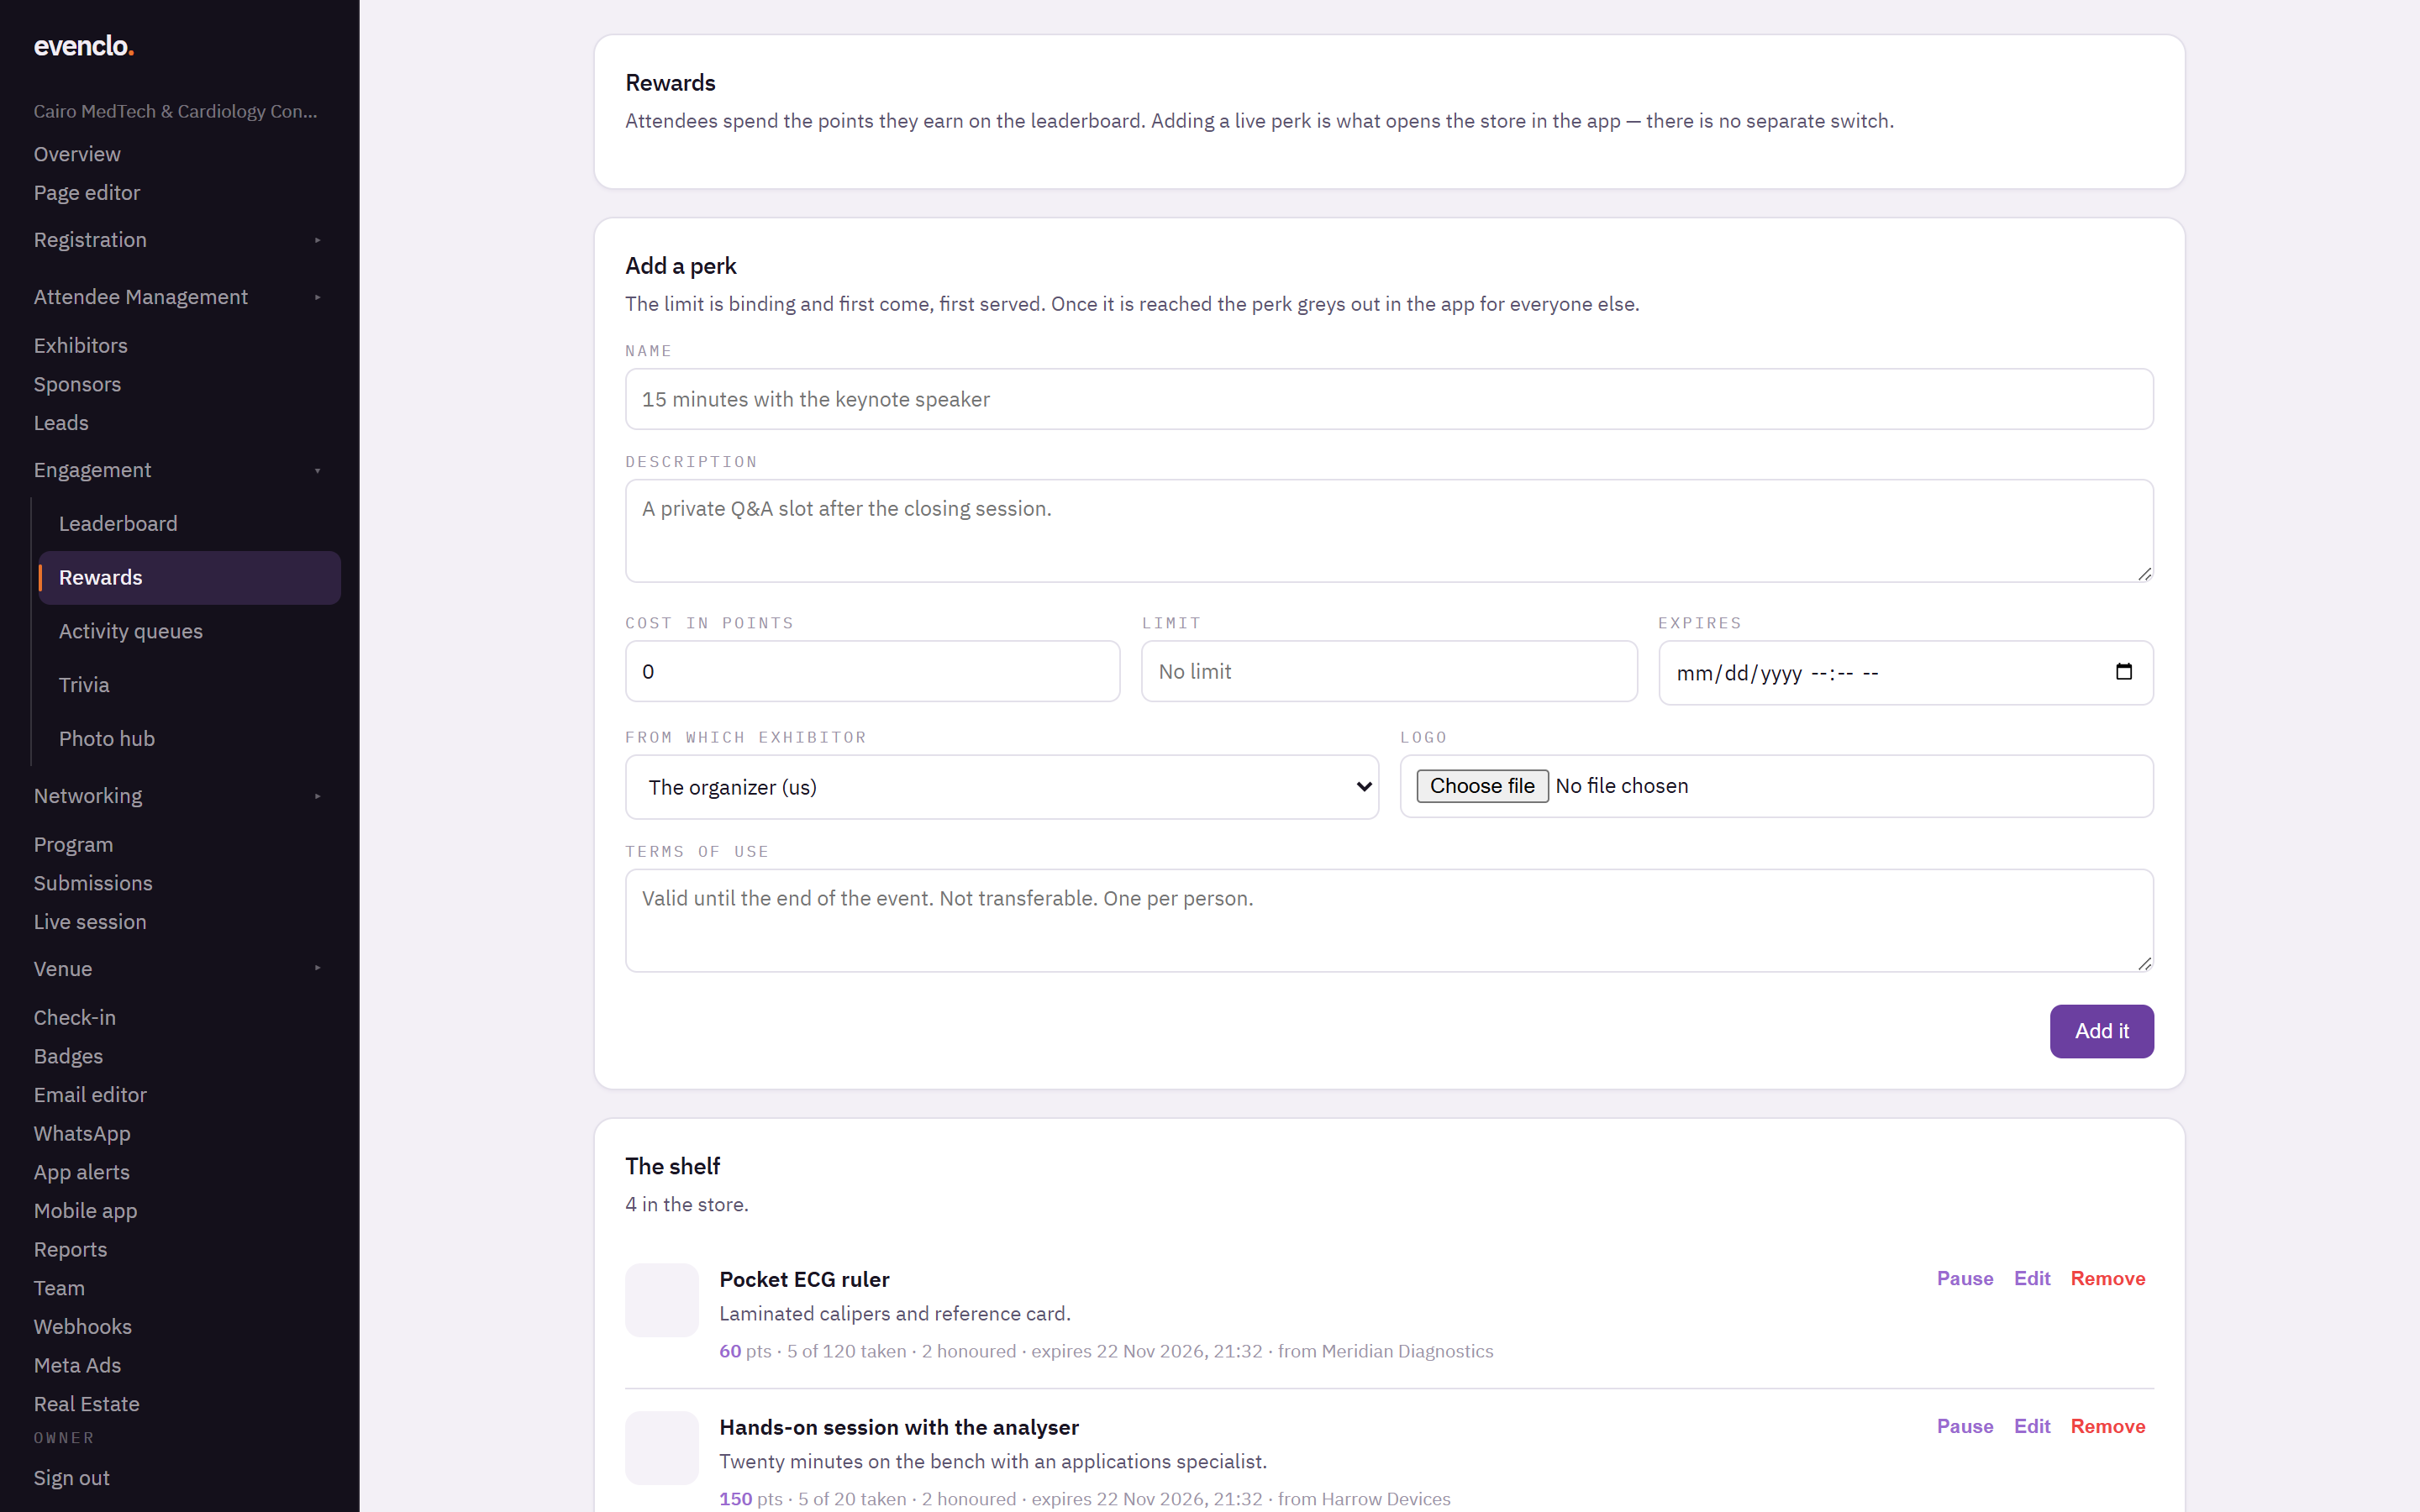Open Check-in in the sidebar
The height and width of the screenshot is (1512, 2420).
point(75,1018)
